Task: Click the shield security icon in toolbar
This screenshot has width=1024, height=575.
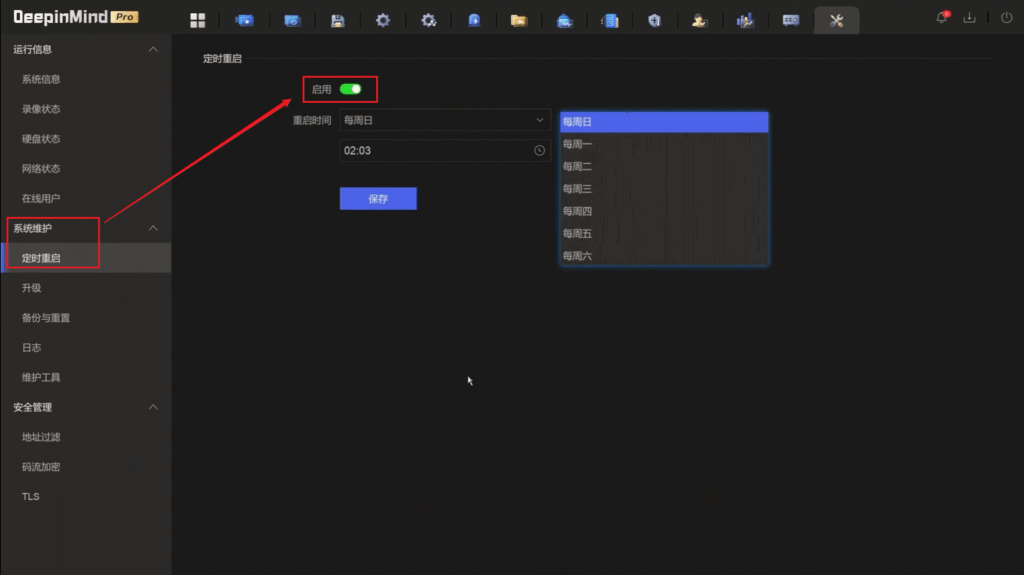Action: (x=654, y=20)
